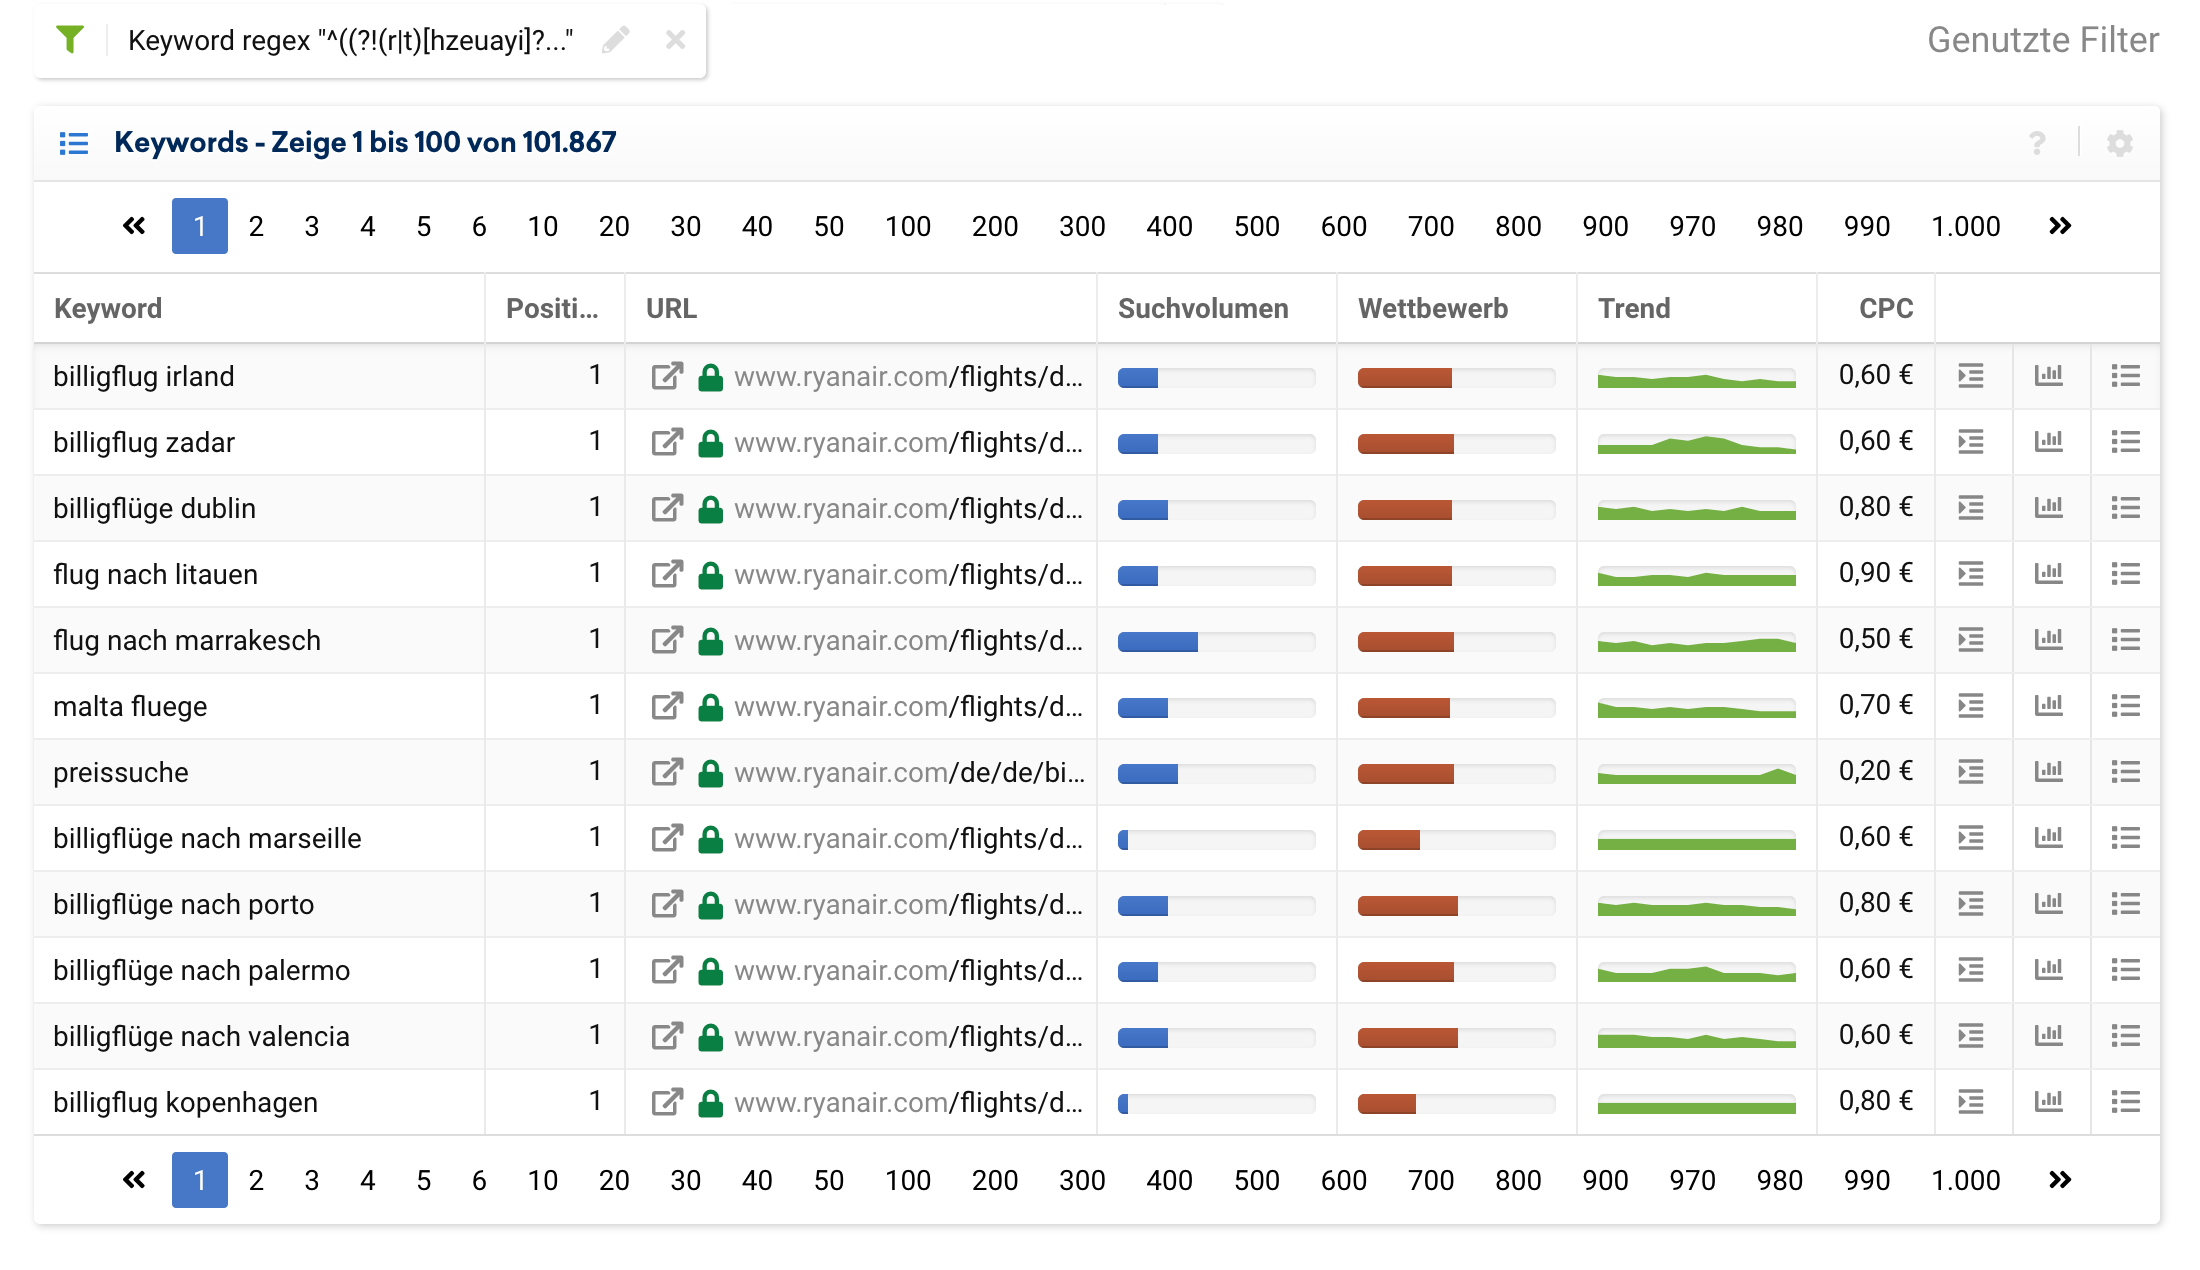Open ryanair URL for preissuche keyword
This screenshot has height=1270, width=2200.
(x=908, y=772)
